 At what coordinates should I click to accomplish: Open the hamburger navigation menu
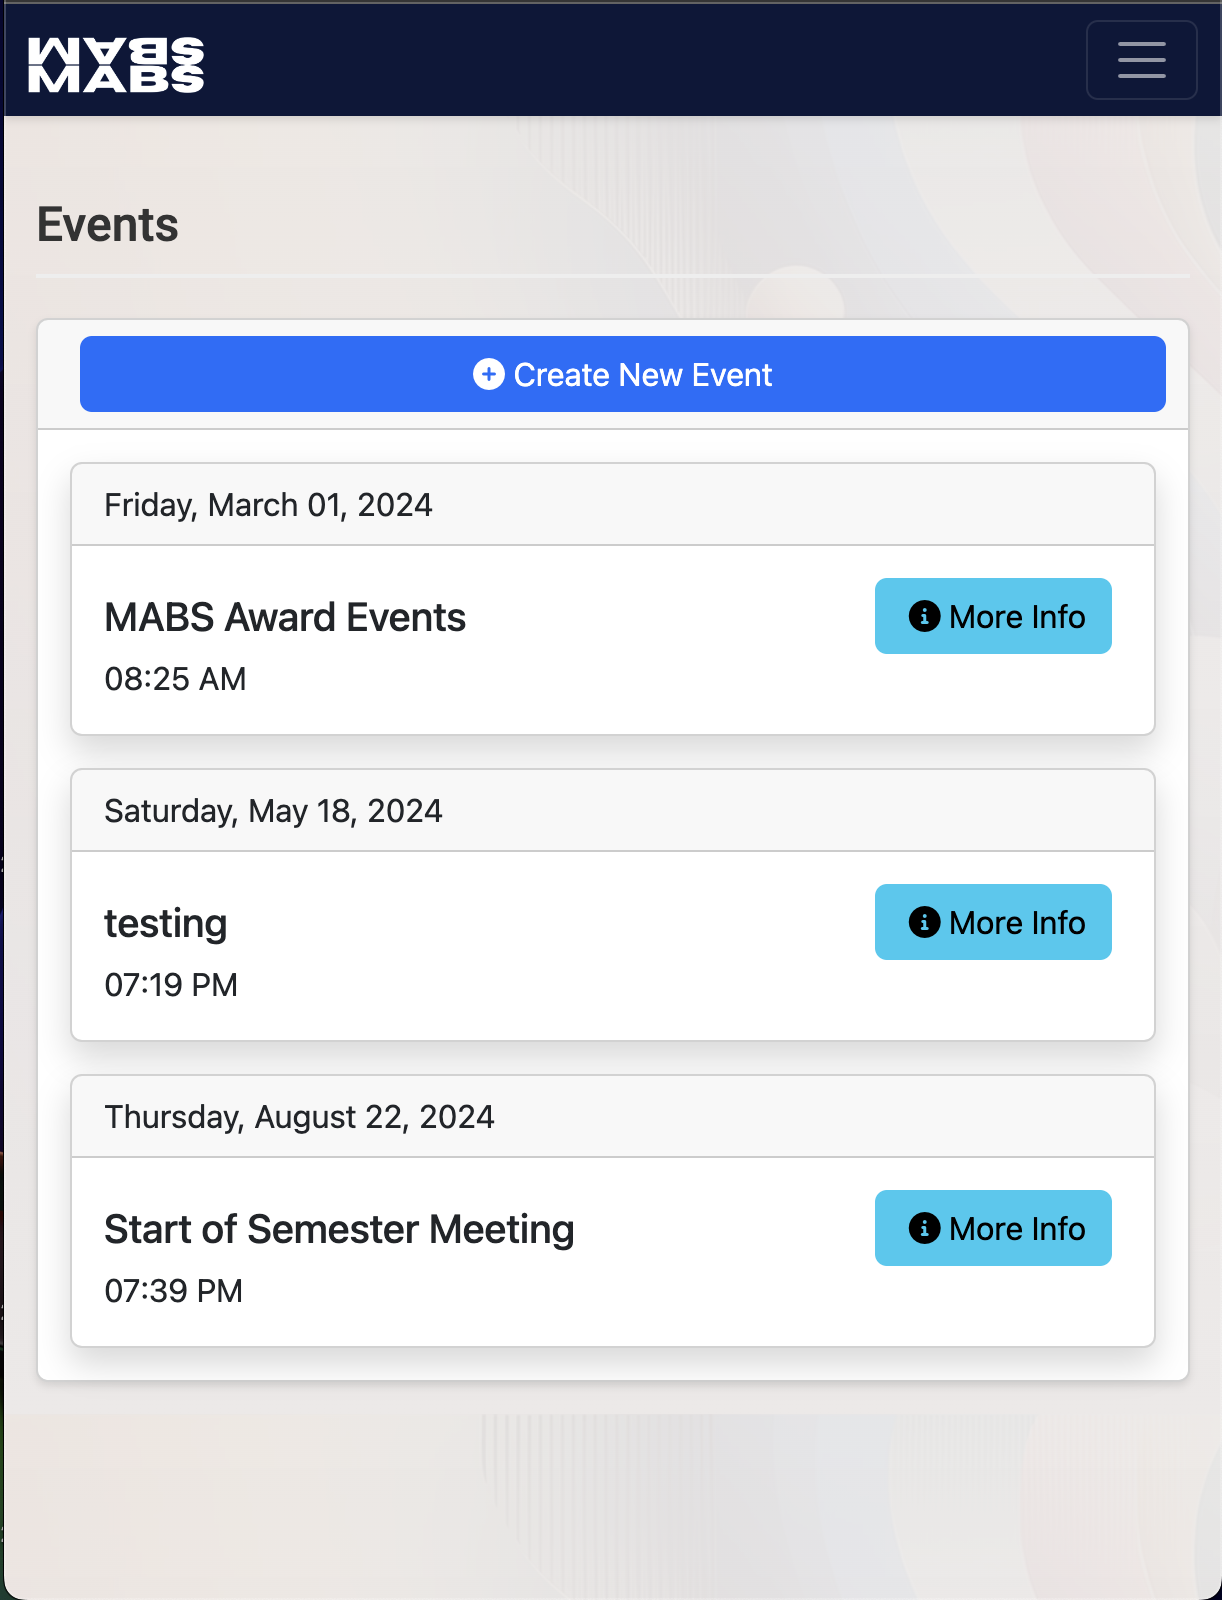pos(1141,60)
